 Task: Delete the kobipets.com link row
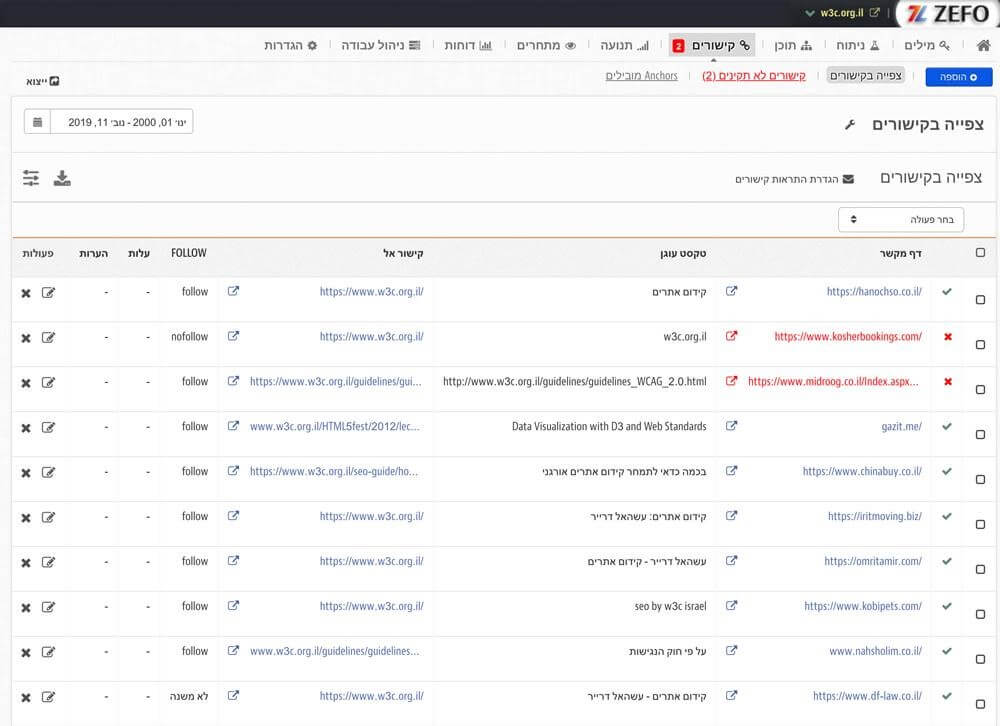[x=26, y=608]
